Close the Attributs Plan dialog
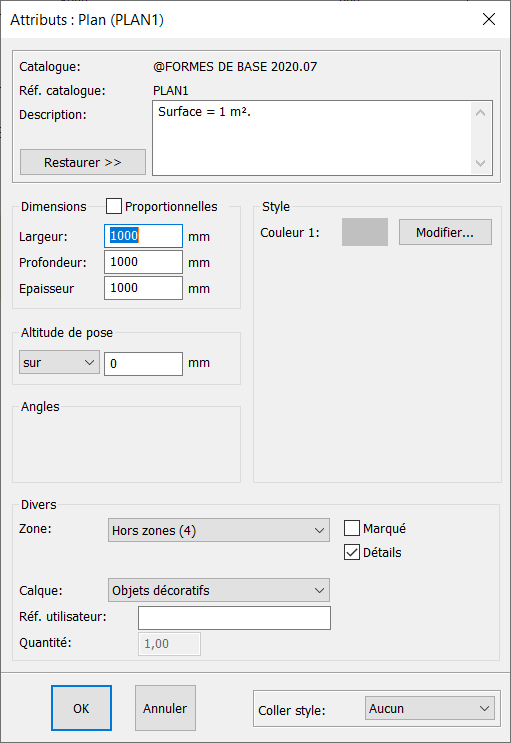Screen dimensions: 511x743 (489, 19)
